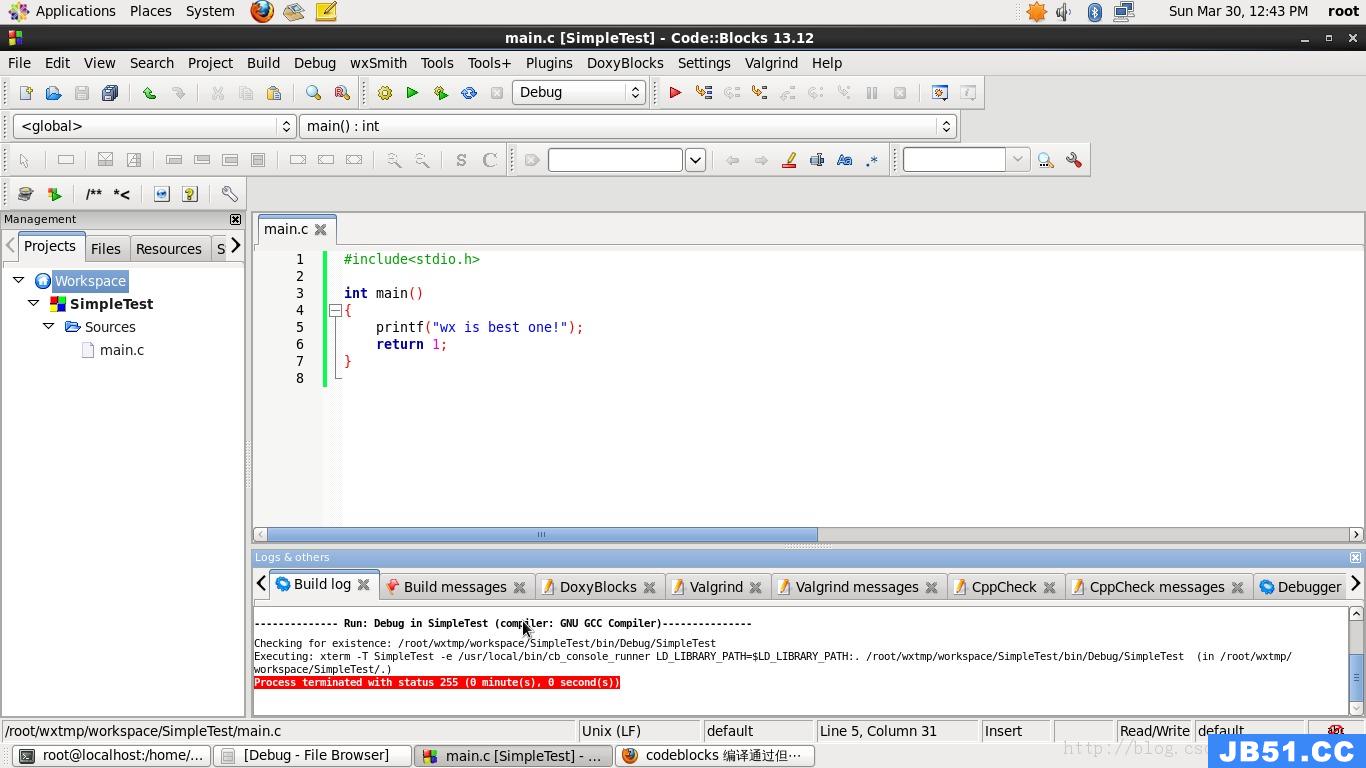This screenshot has height=768, width=1366.
Task: Collapse the Workspace tree node
Action: pos(18,280)
